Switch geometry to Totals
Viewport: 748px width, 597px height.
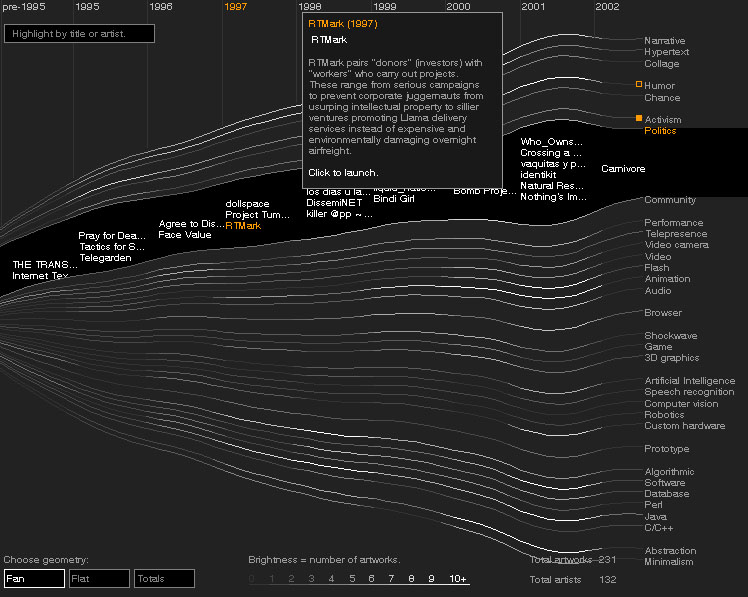(164, 578)
